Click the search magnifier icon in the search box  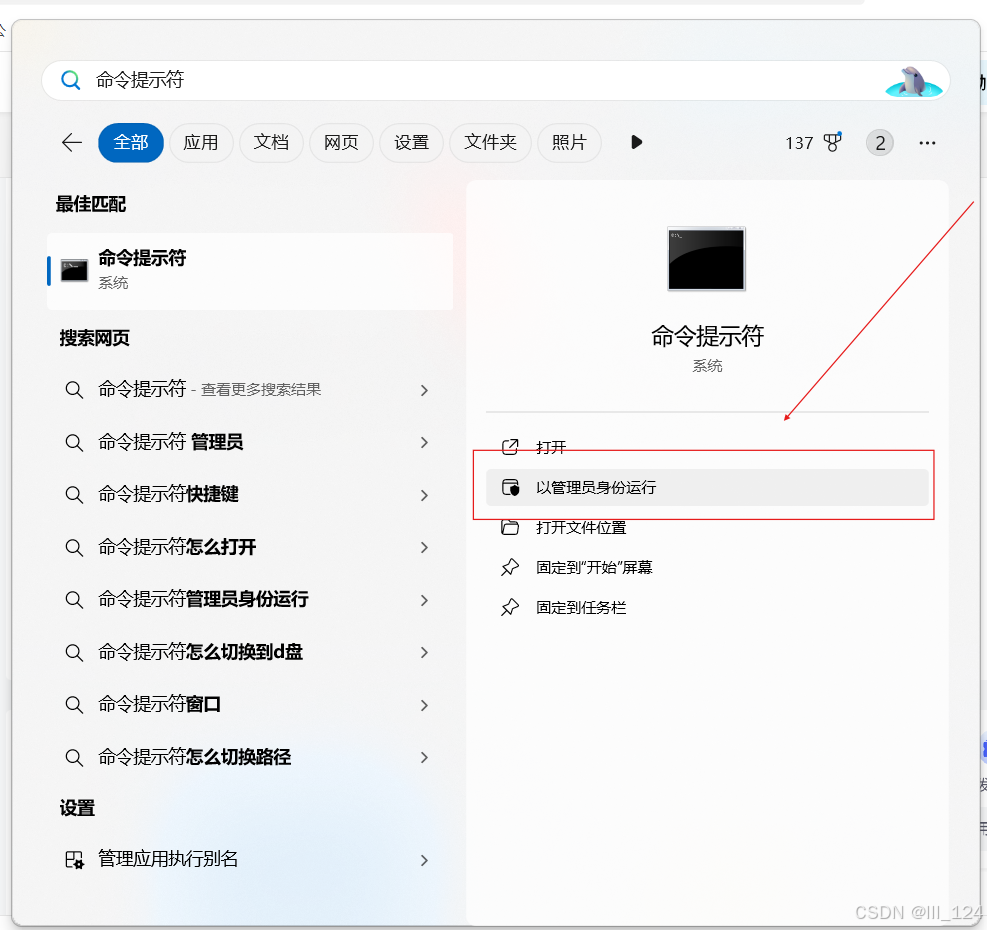(70, 80)
